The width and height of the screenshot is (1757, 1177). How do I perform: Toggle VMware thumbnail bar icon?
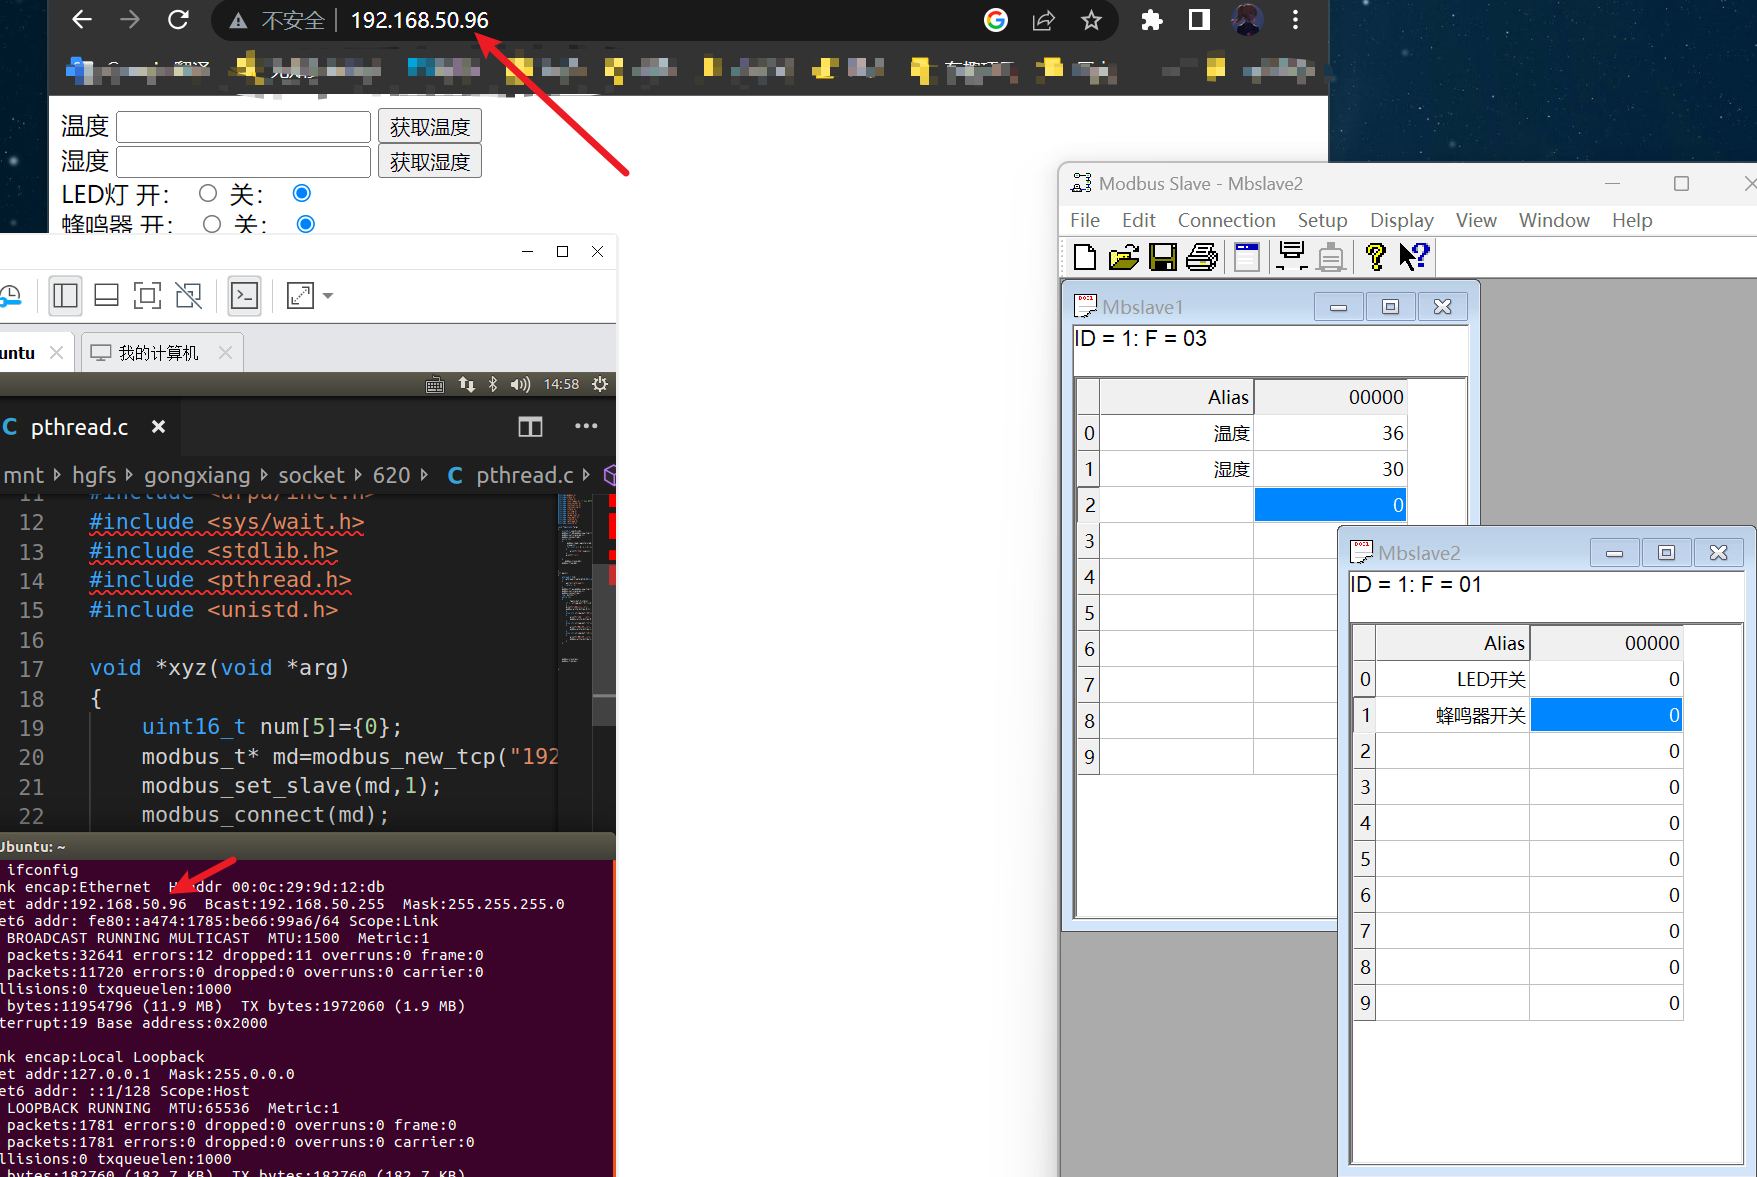click(106, 295)
